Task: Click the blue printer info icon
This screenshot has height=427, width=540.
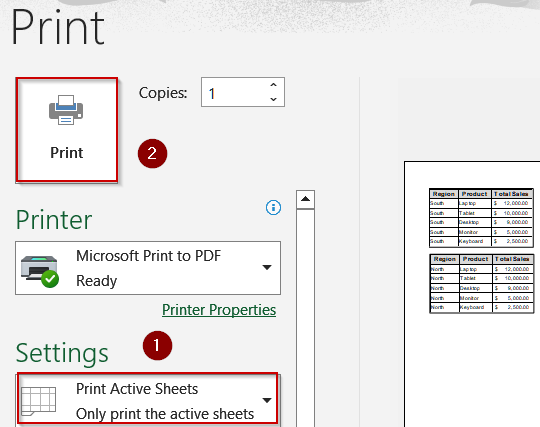Action: (x=273, y=208)
